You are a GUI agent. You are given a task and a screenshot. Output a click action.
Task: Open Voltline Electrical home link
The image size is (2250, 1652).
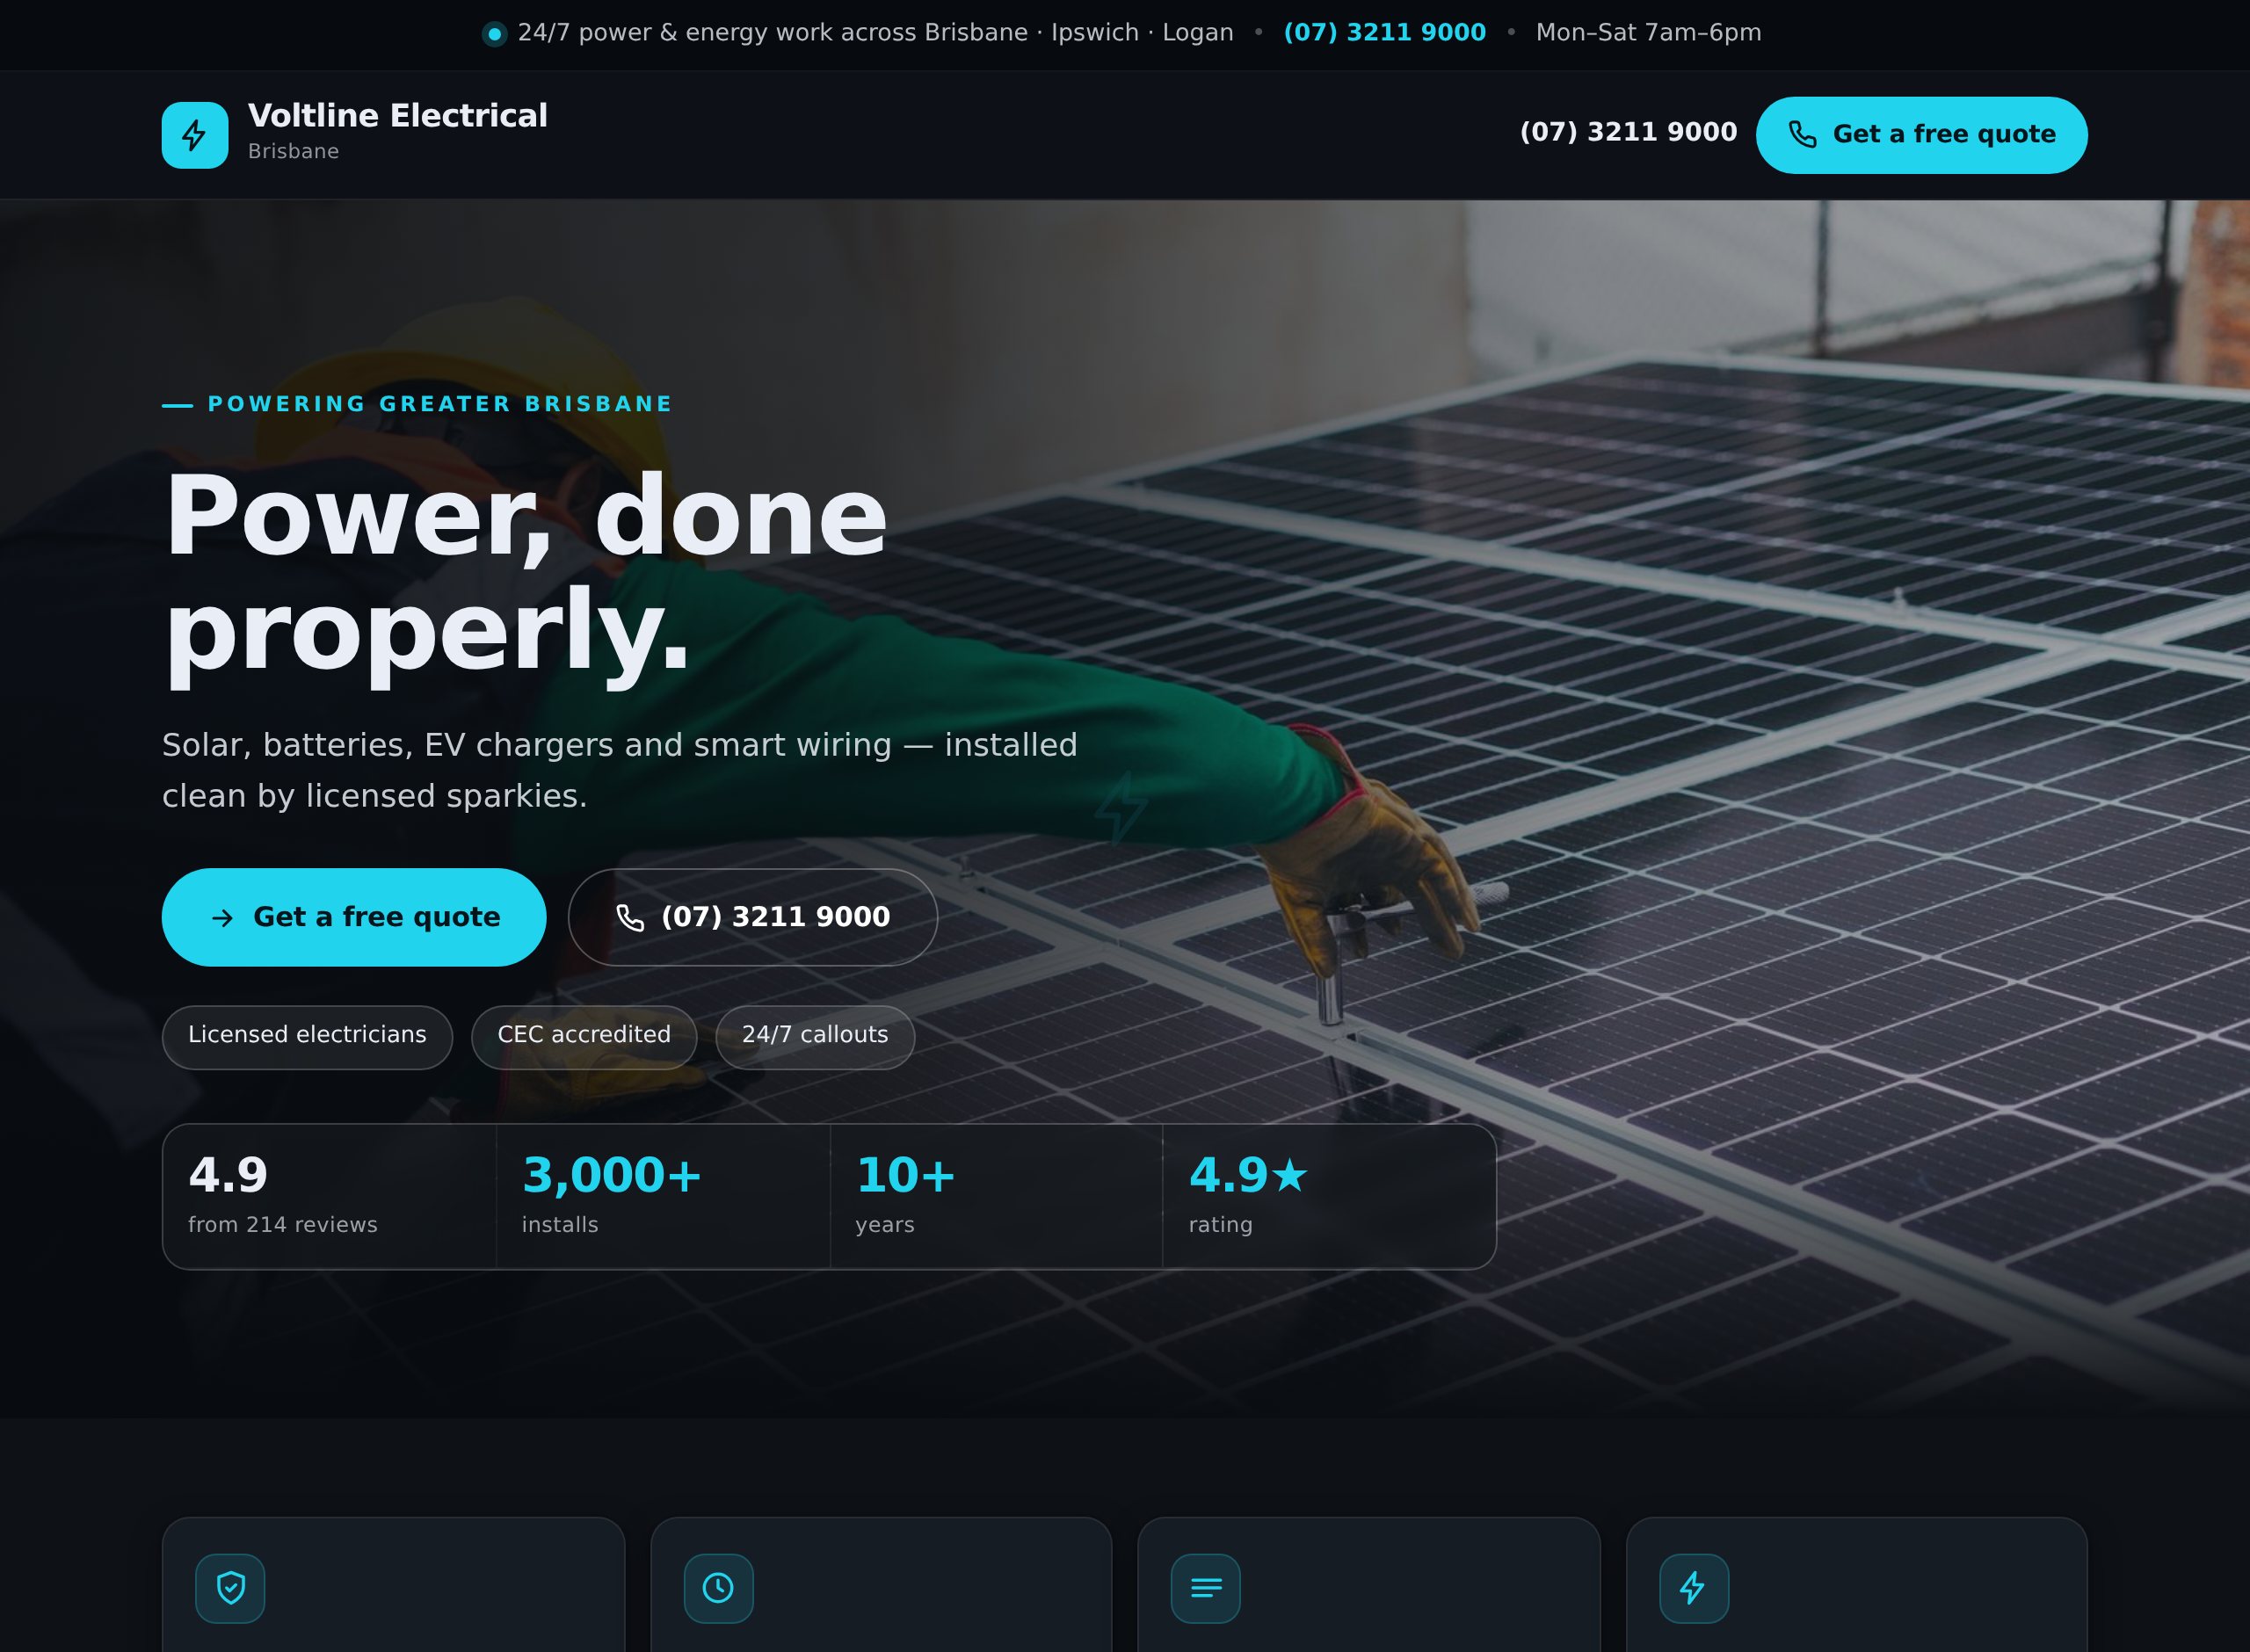pyautogui.click(x=355, y=131)
